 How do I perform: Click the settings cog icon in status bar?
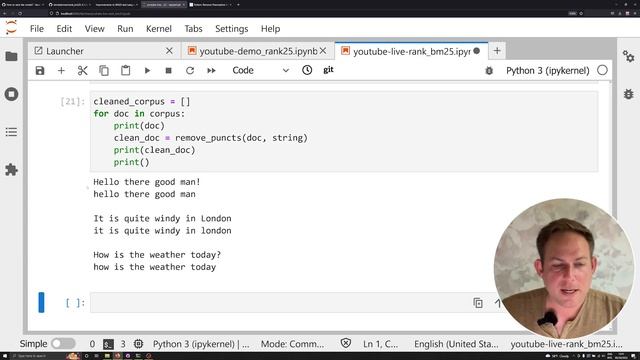pyautogui.click(x=138, y=344)
